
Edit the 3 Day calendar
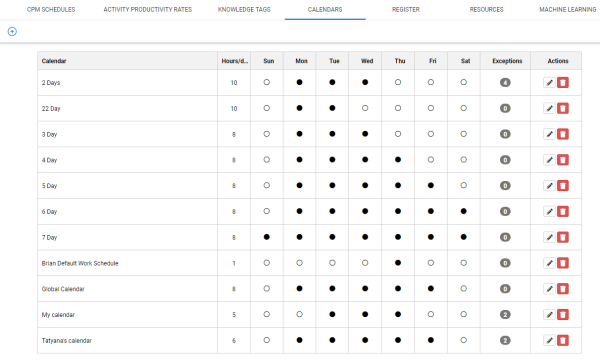pos(549,134)
